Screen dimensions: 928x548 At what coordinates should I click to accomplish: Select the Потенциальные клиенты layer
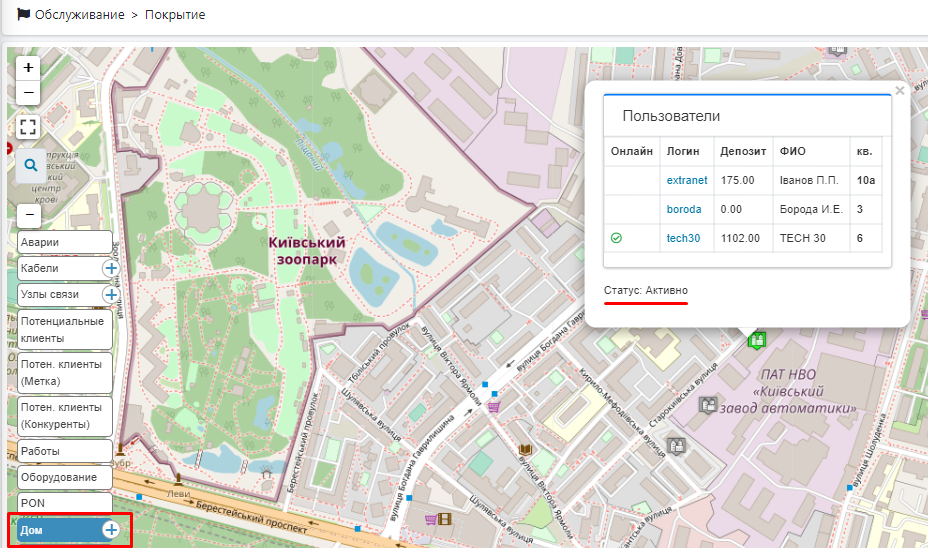point(65,329)
